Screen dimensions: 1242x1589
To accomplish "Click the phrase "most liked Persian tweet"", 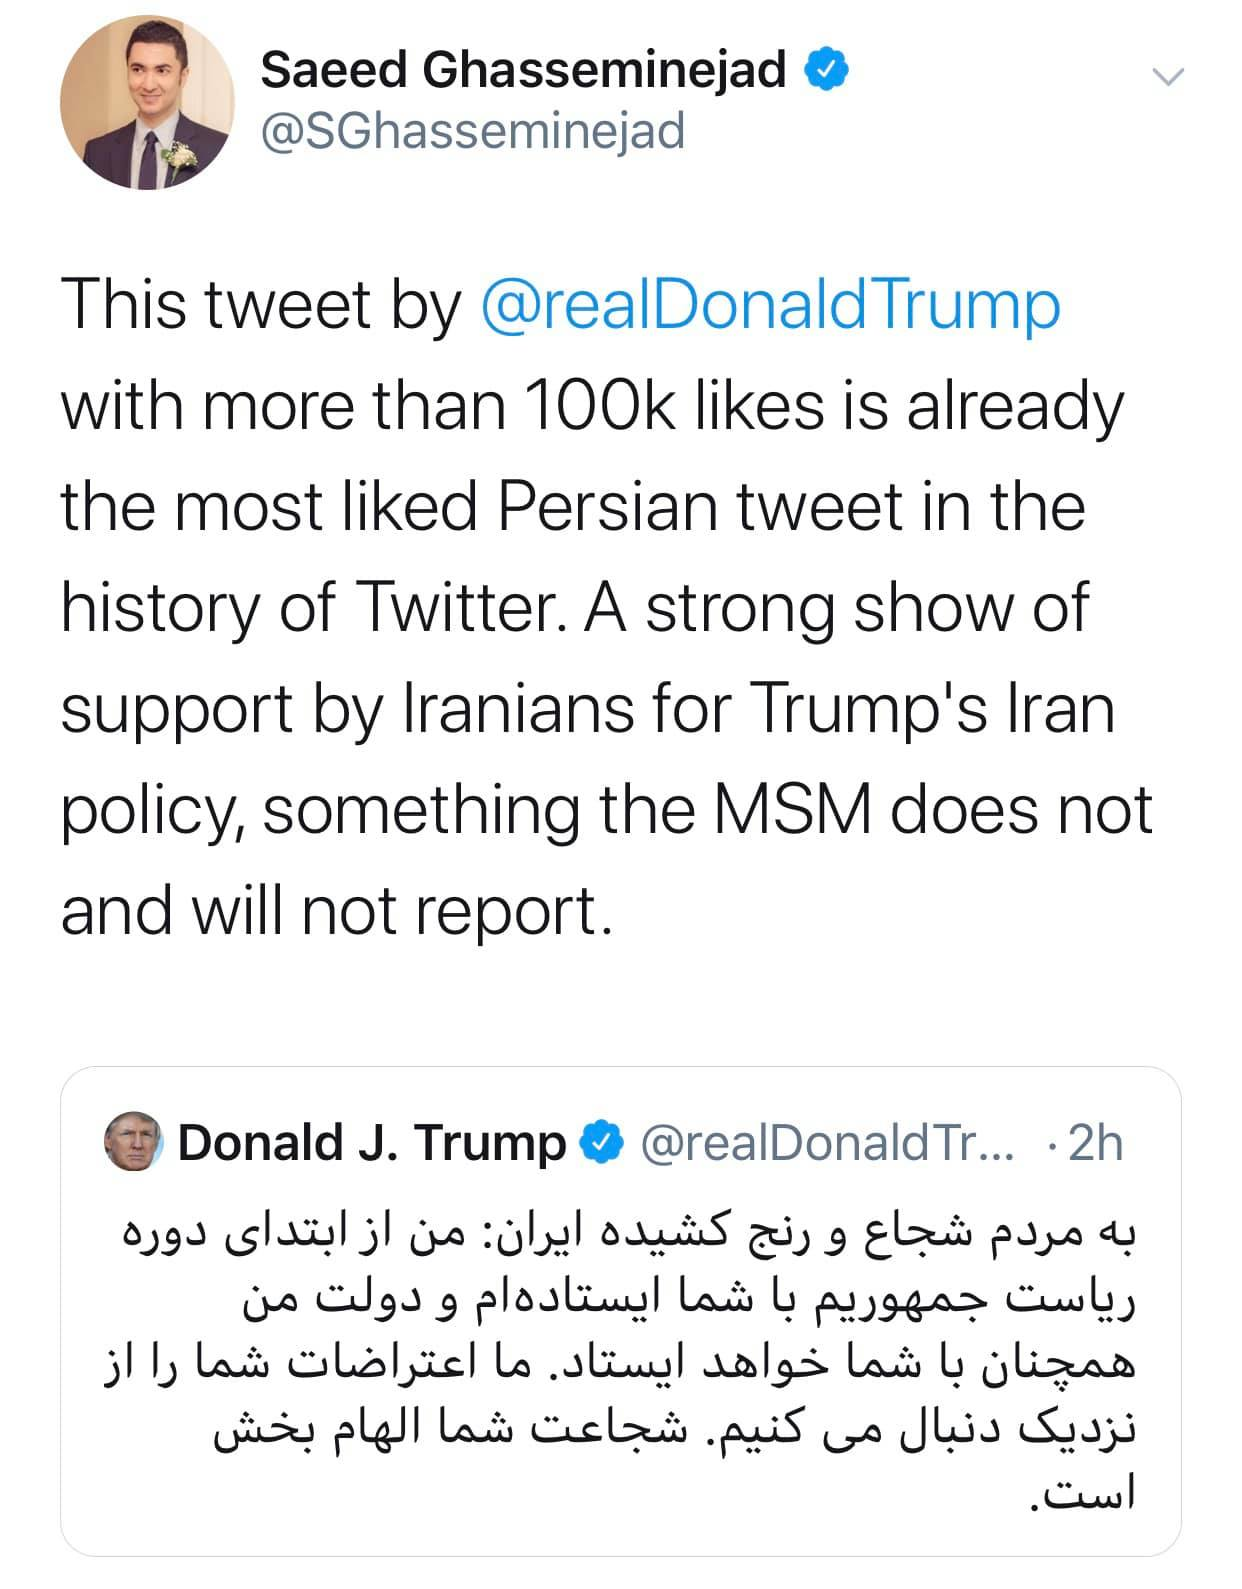I will pyautogui.click(x=512, y=506).
